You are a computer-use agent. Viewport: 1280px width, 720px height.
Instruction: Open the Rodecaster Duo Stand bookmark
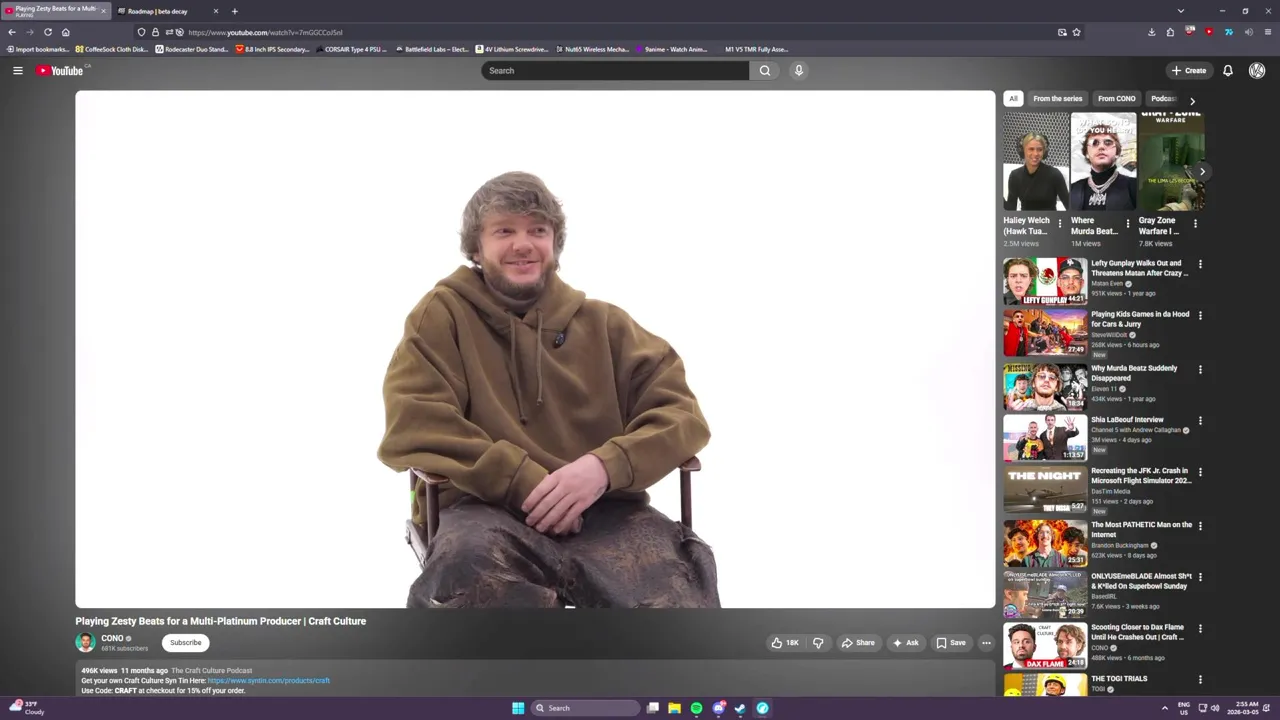(192, 49)
